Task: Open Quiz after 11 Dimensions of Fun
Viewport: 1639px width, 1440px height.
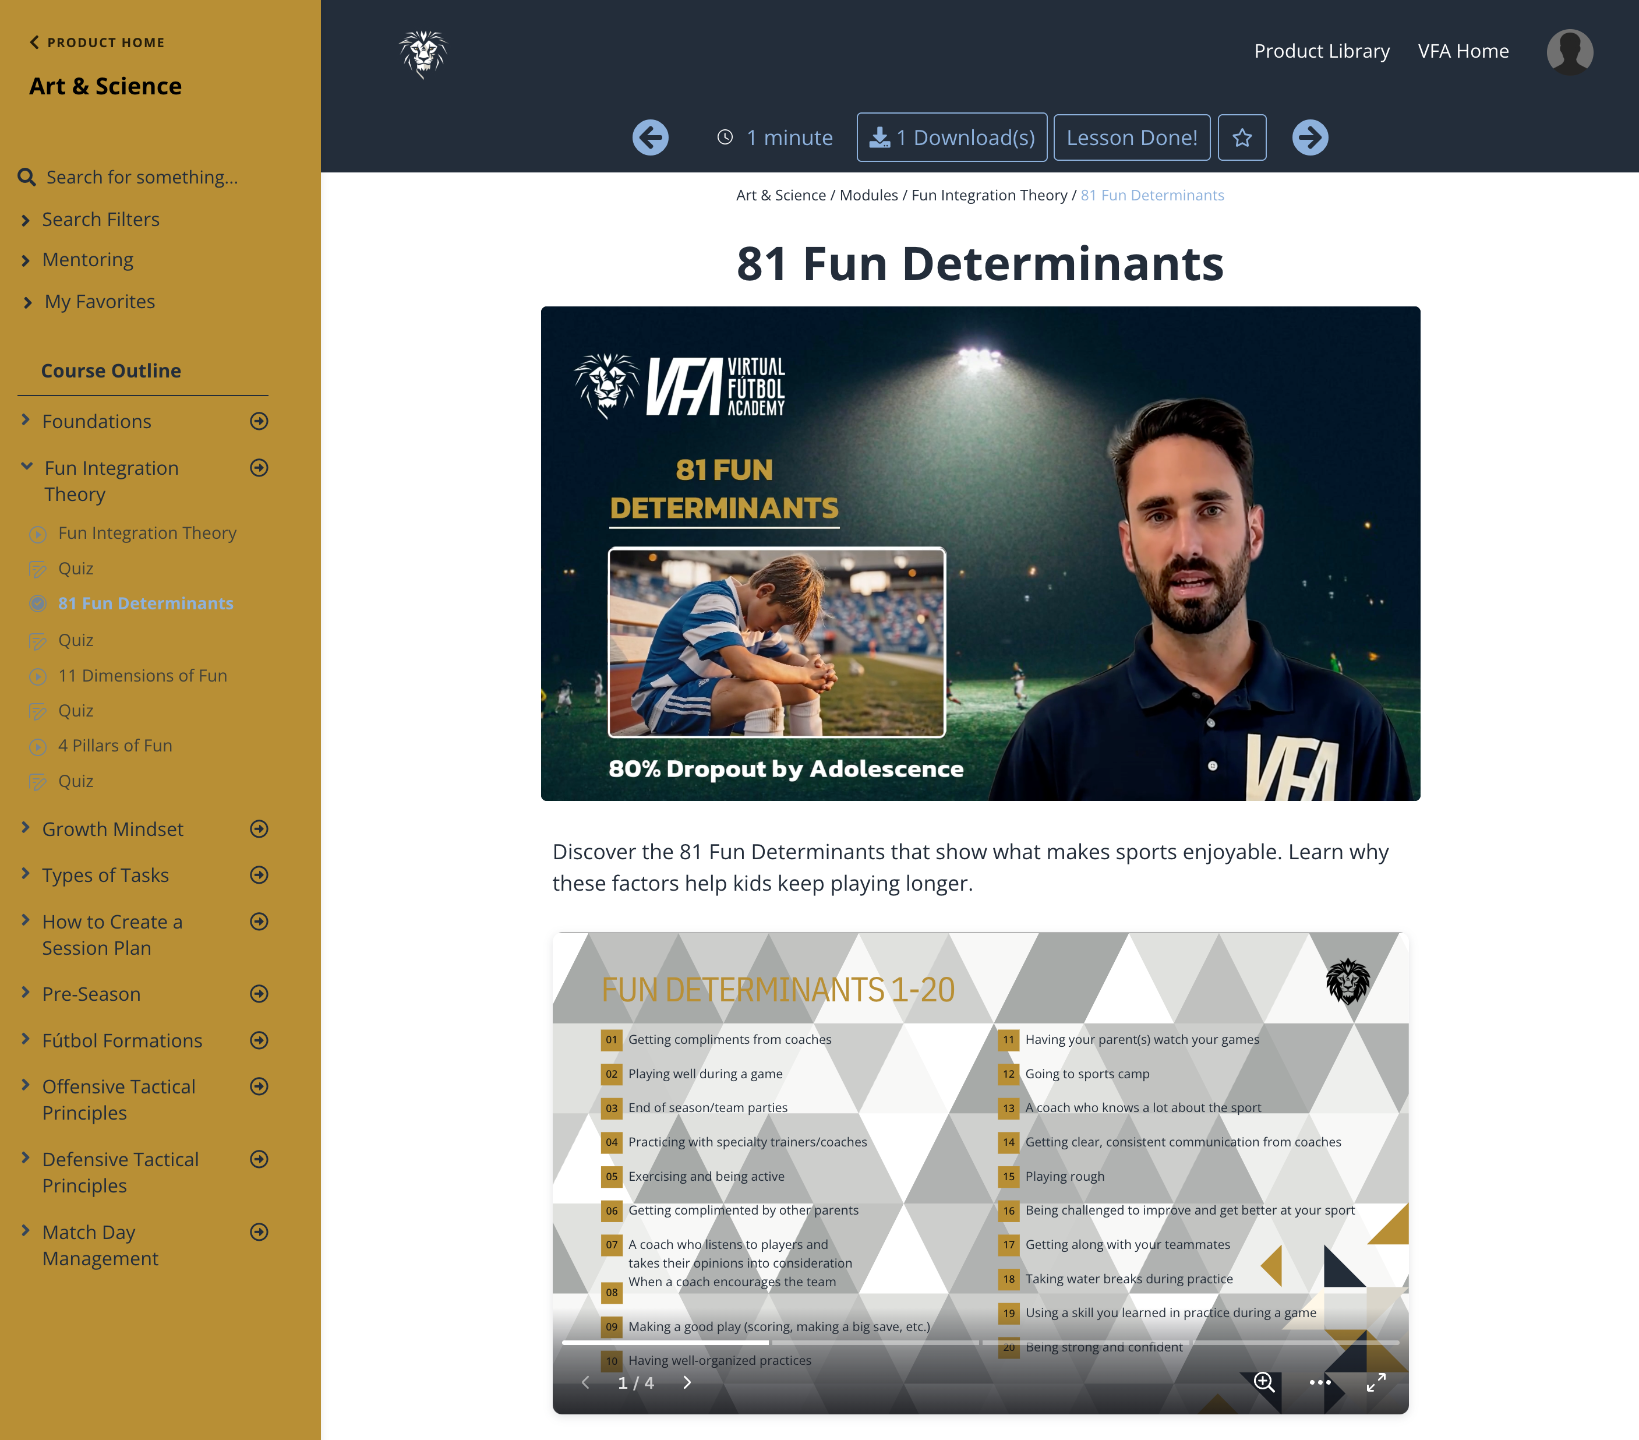Action: [75, 711]
